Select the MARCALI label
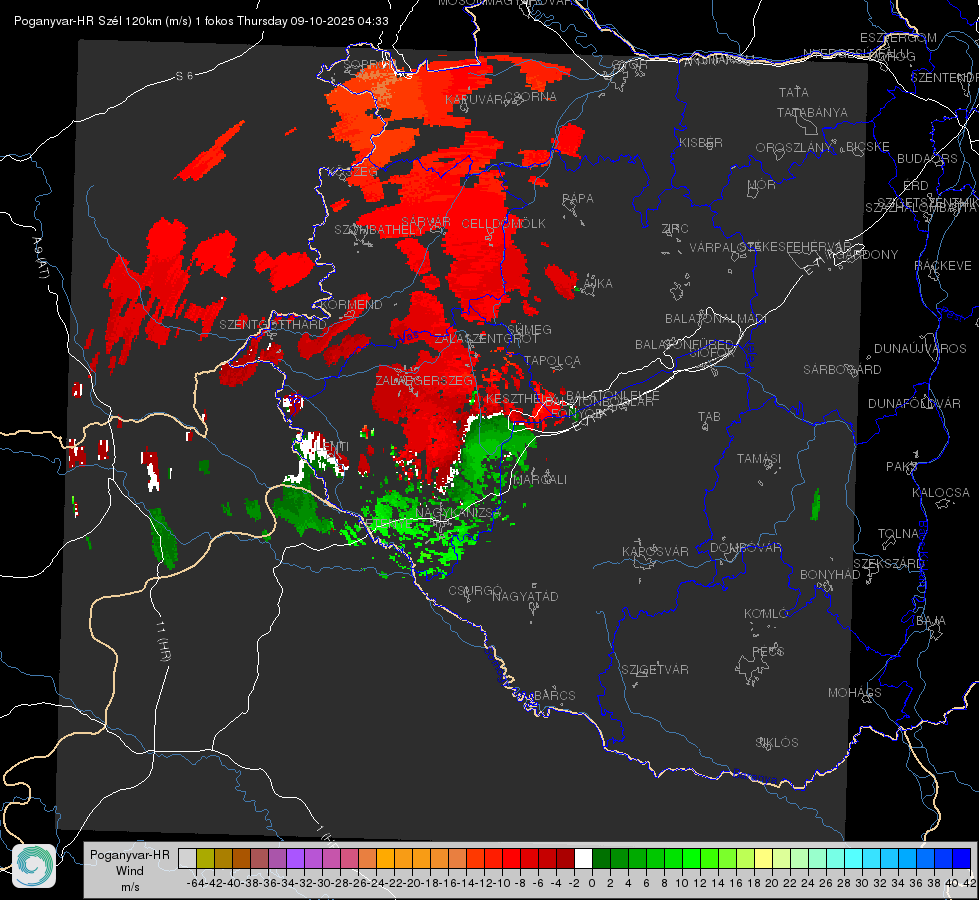Screen dimensions: 979x900 coord(539,480)
